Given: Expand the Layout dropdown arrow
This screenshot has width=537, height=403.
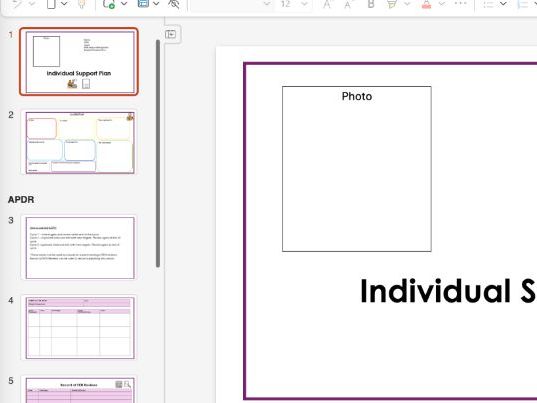Looking at the screenshot, I should 156,4.
